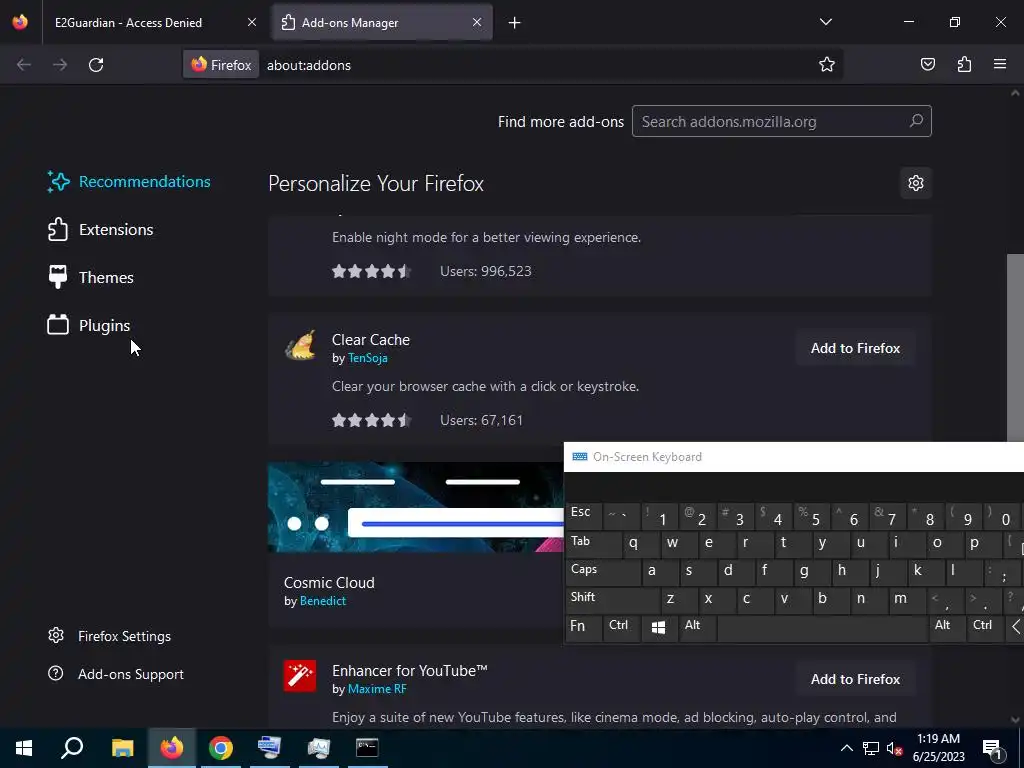Open muted volume tray icon
This screenshot has width=1024, height=768.
894,748
